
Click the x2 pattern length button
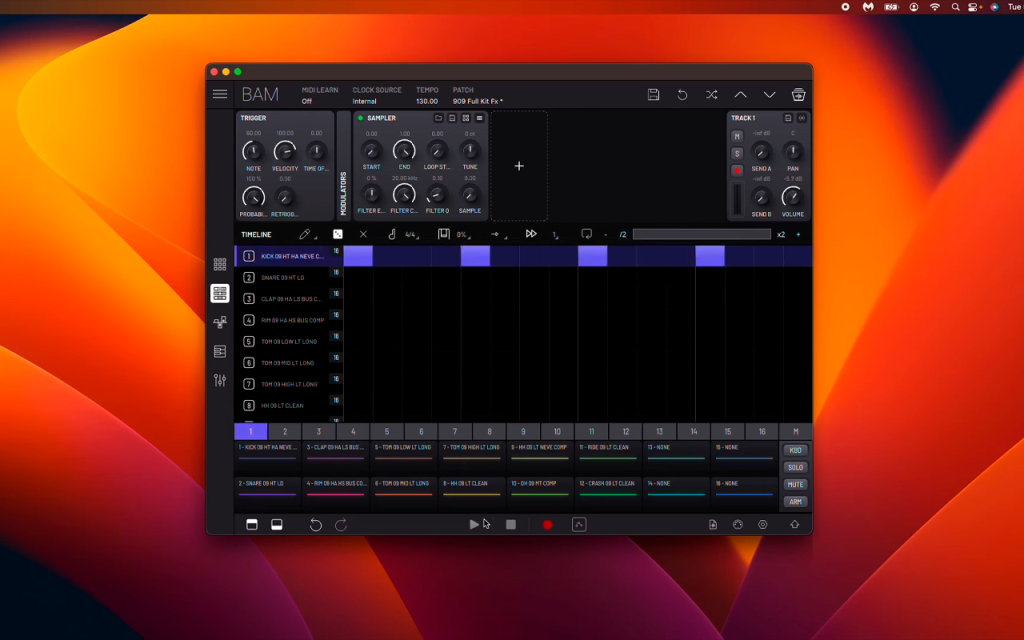click(x=781, y=234)
